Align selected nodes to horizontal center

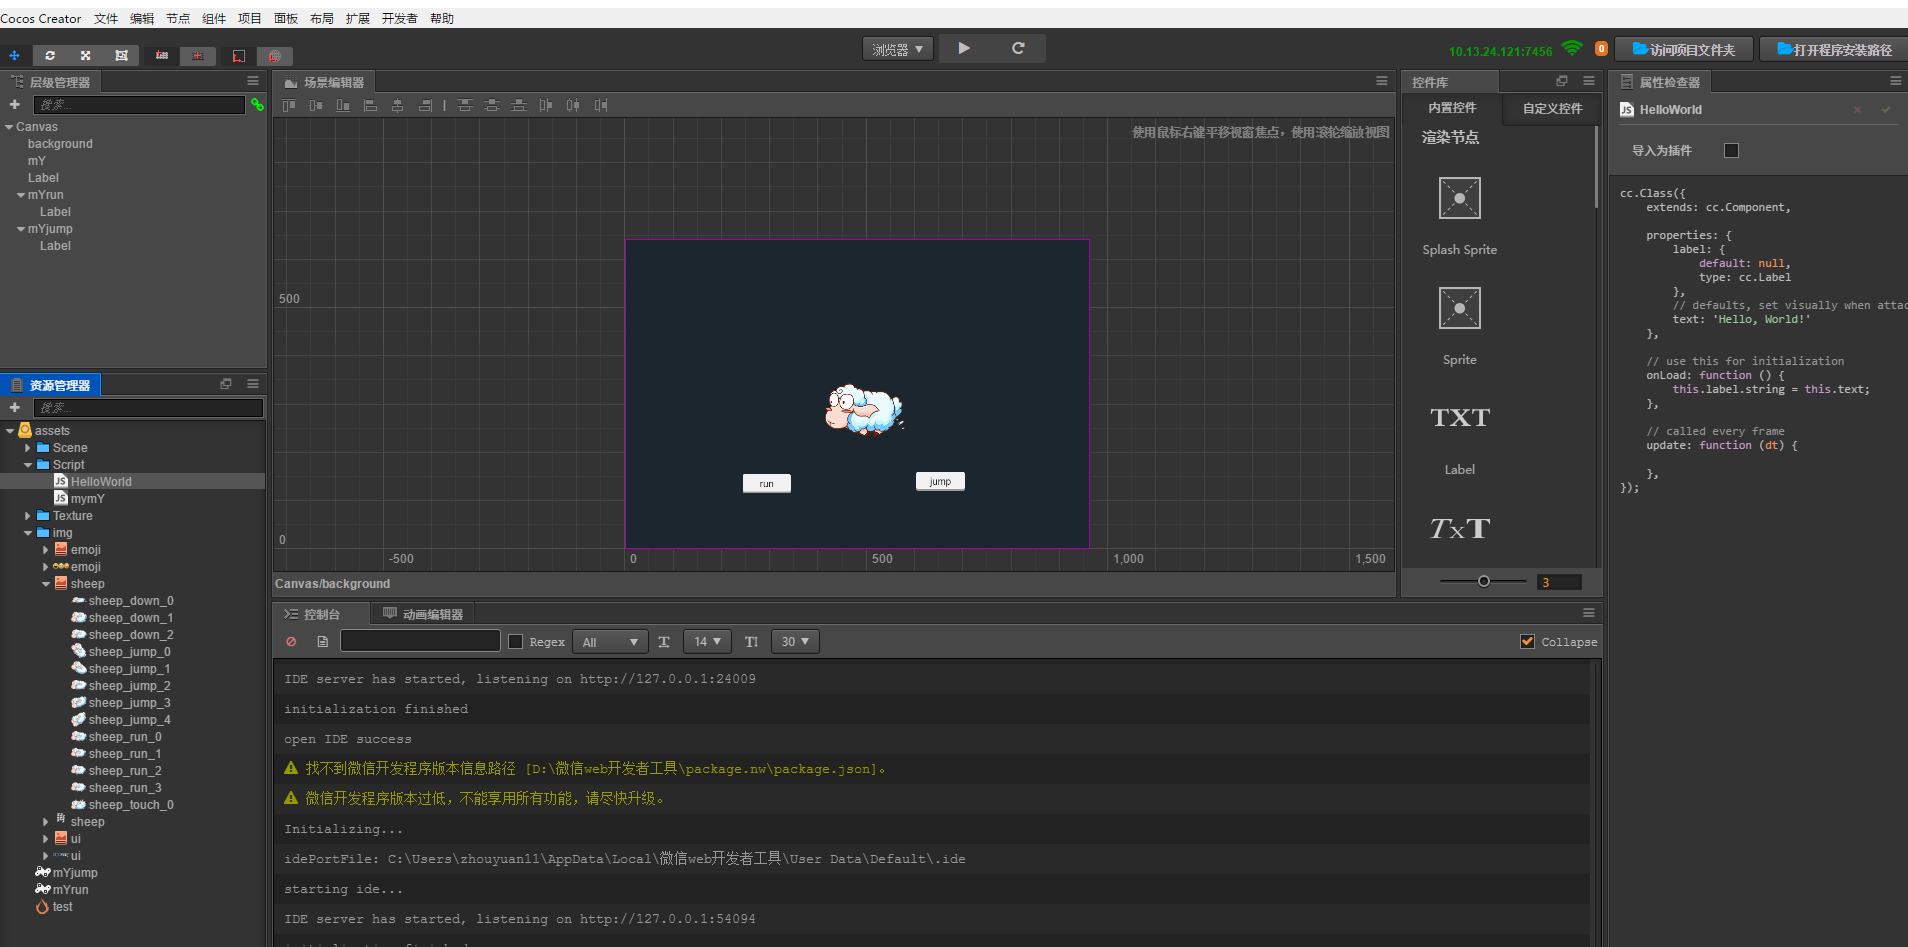coord(398,105)
